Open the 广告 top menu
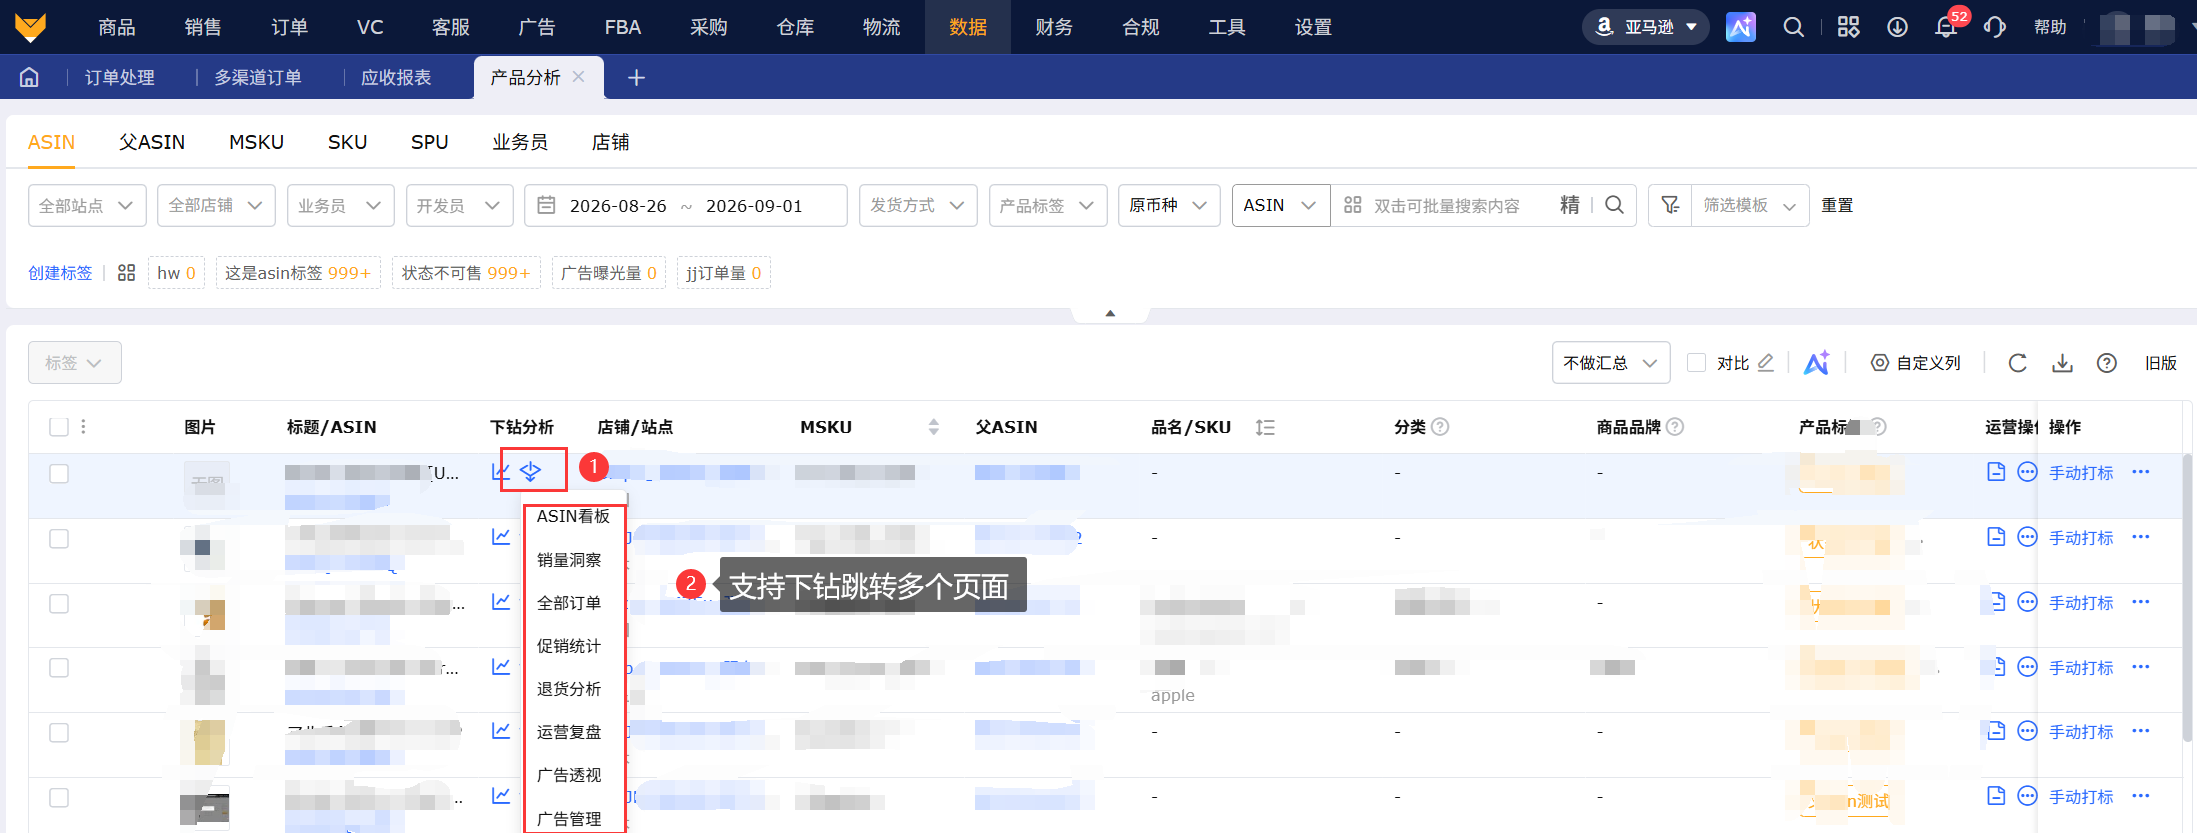 537,27
